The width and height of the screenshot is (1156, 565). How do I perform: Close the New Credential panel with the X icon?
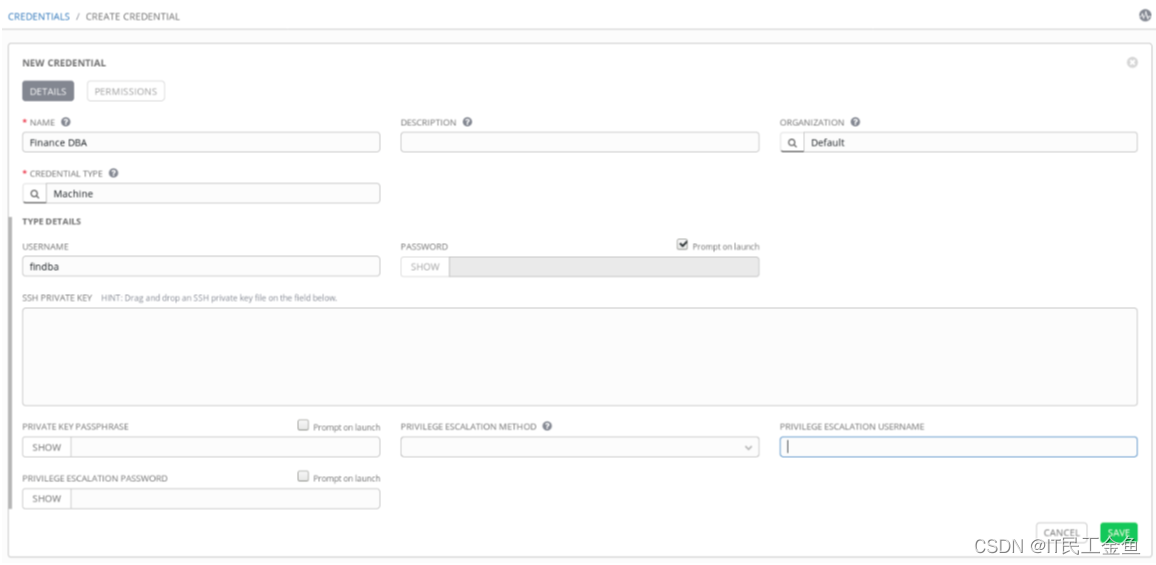pos(1132,63)
